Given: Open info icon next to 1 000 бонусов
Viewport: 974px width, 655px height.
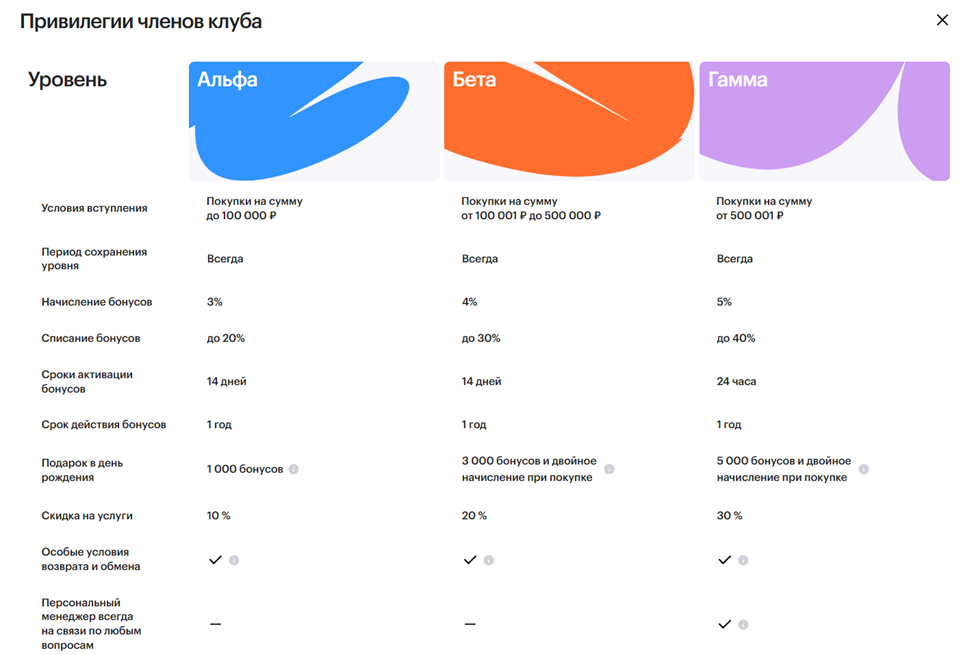Looking at the screenshot, I should pos(294,469).
